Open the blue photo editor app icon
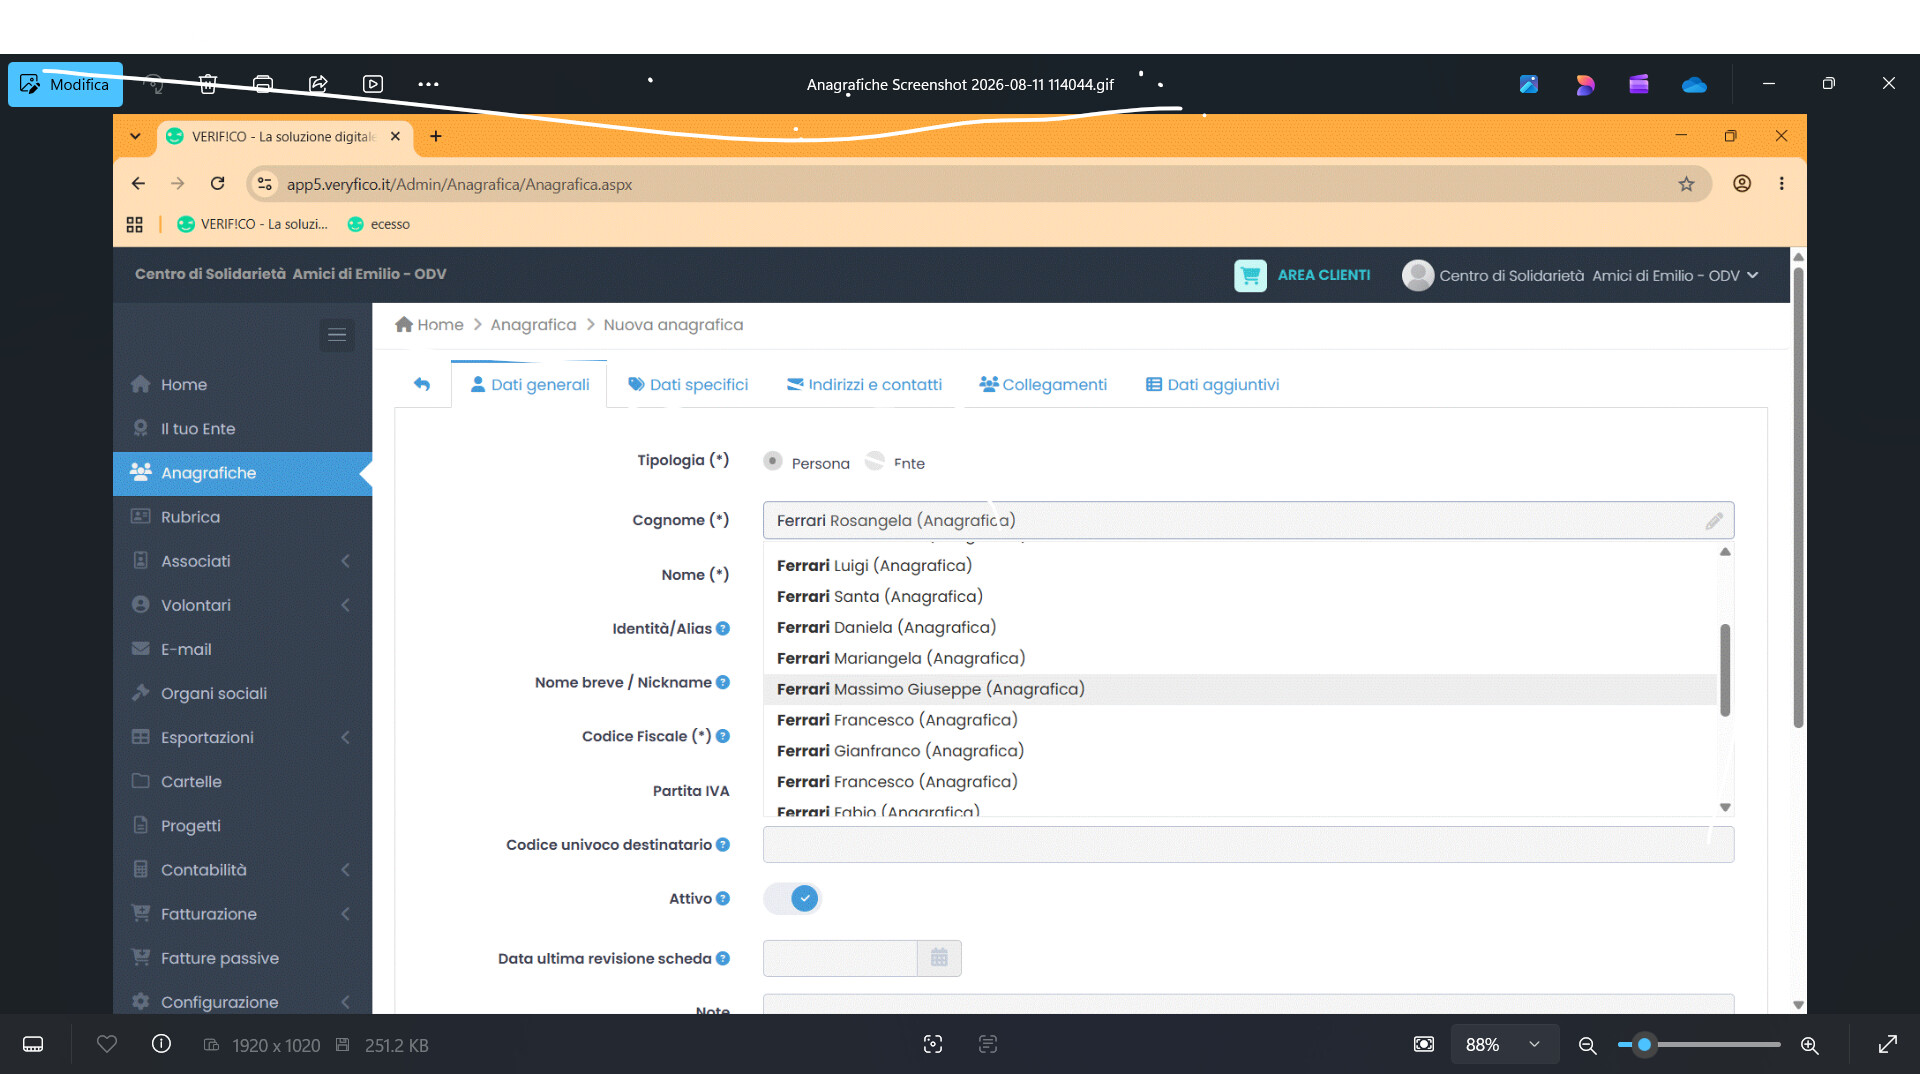 1529,84
